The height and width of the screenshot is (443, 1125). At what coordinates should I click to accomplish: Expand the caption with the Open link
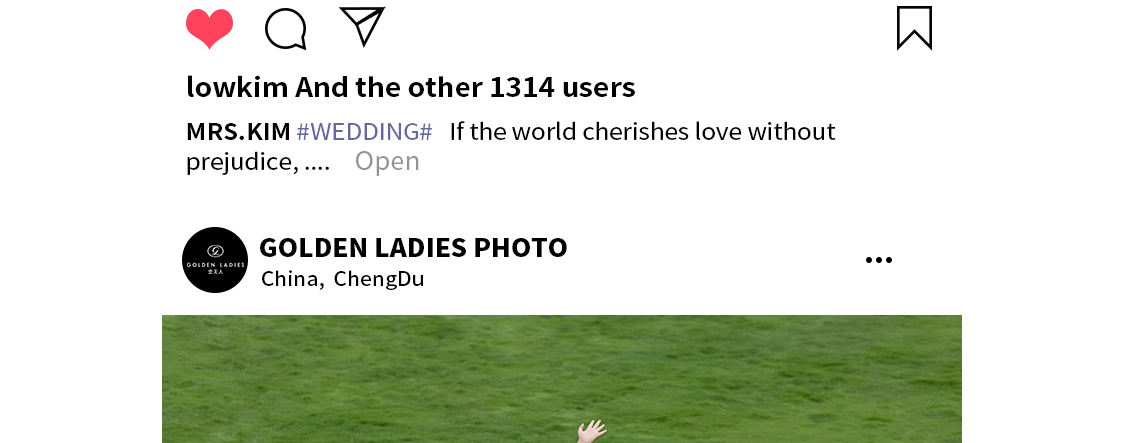pos(387,162)
